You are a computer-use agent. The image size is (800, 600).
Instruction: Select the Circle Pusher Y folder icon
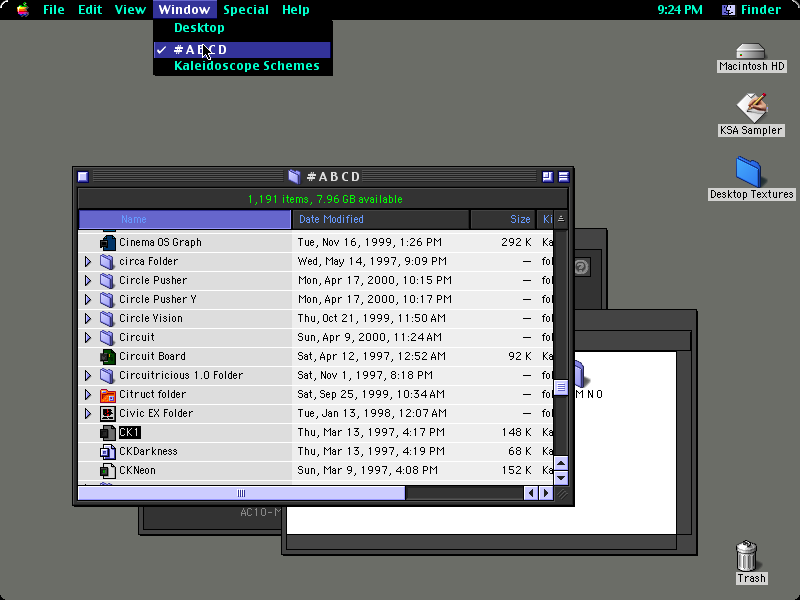107,299
